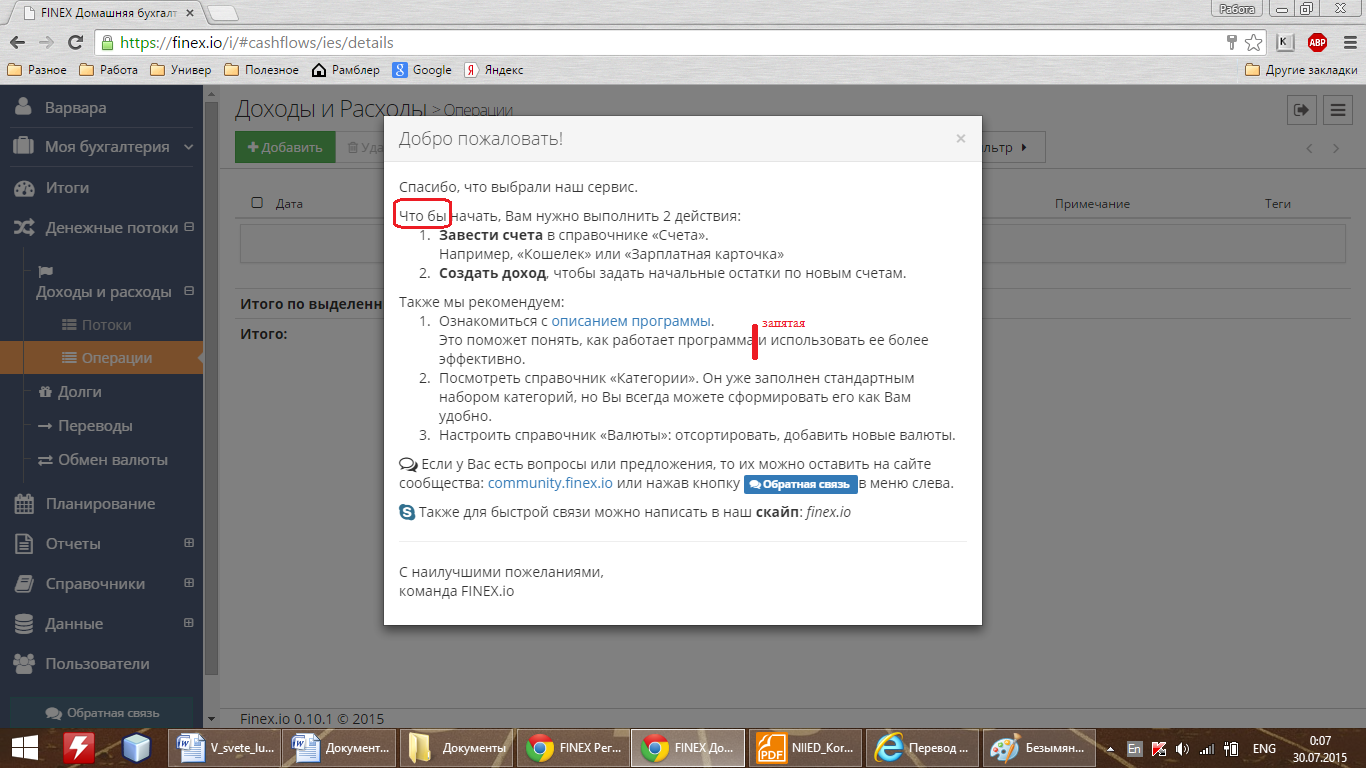Open Работа bookmarks folder
This screenshot has height=768, width=1366.
point(108,70)
